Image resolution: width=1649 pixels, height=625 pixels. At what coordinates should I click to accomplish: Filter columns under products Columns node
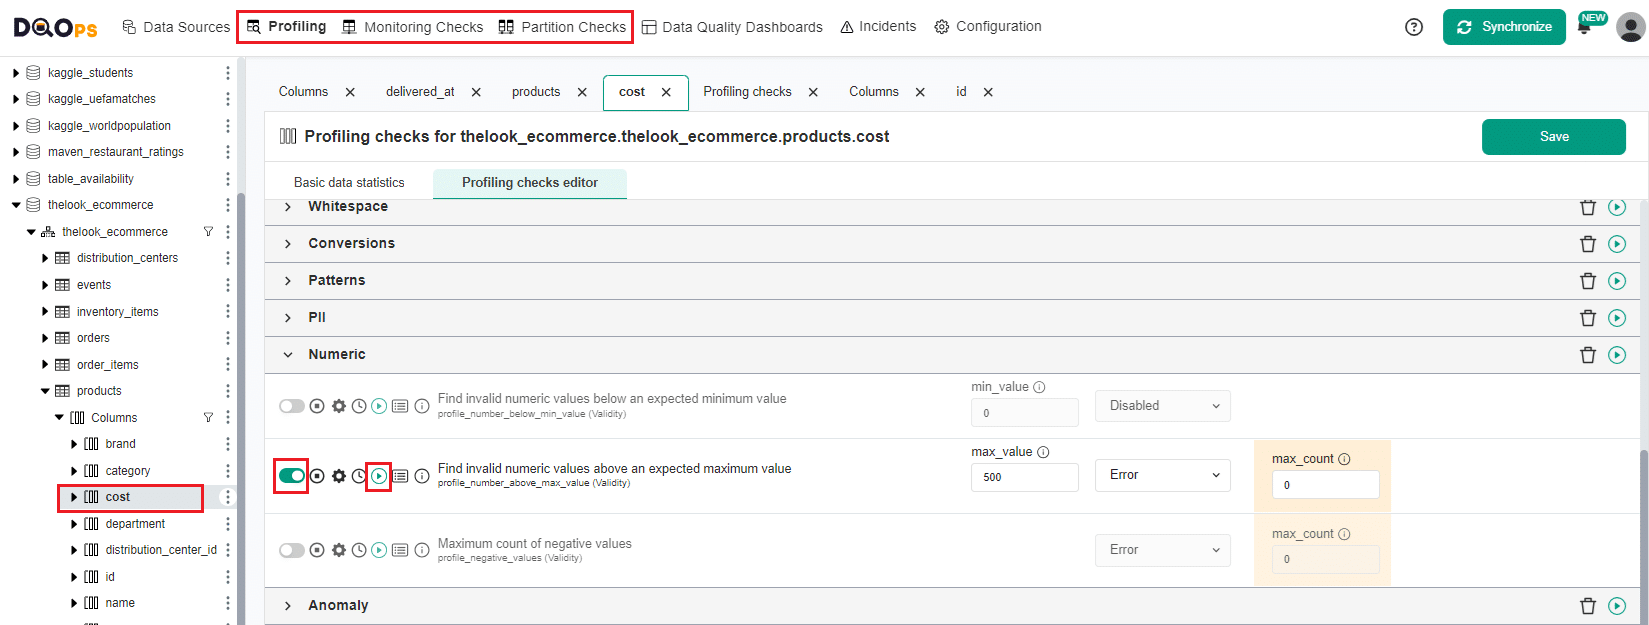coord(208,418)
